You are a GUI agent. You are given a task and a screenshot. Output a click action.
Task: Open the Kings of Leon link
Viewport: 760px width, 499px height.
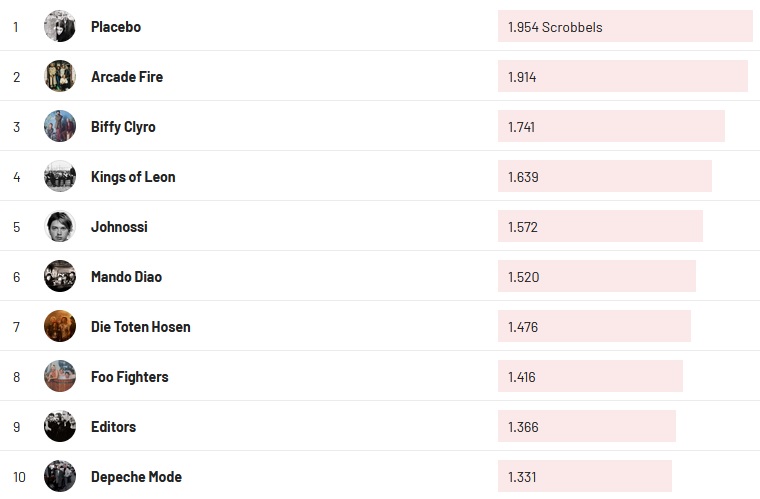(x=133, y=177)
